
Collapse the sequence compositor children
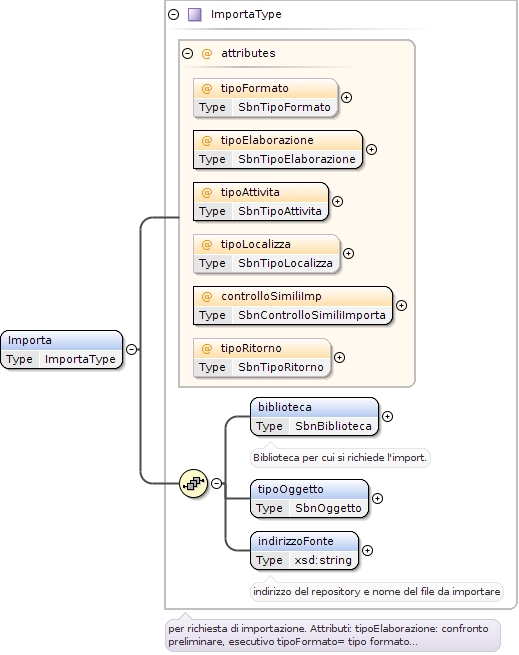click(x=216, y=483)
